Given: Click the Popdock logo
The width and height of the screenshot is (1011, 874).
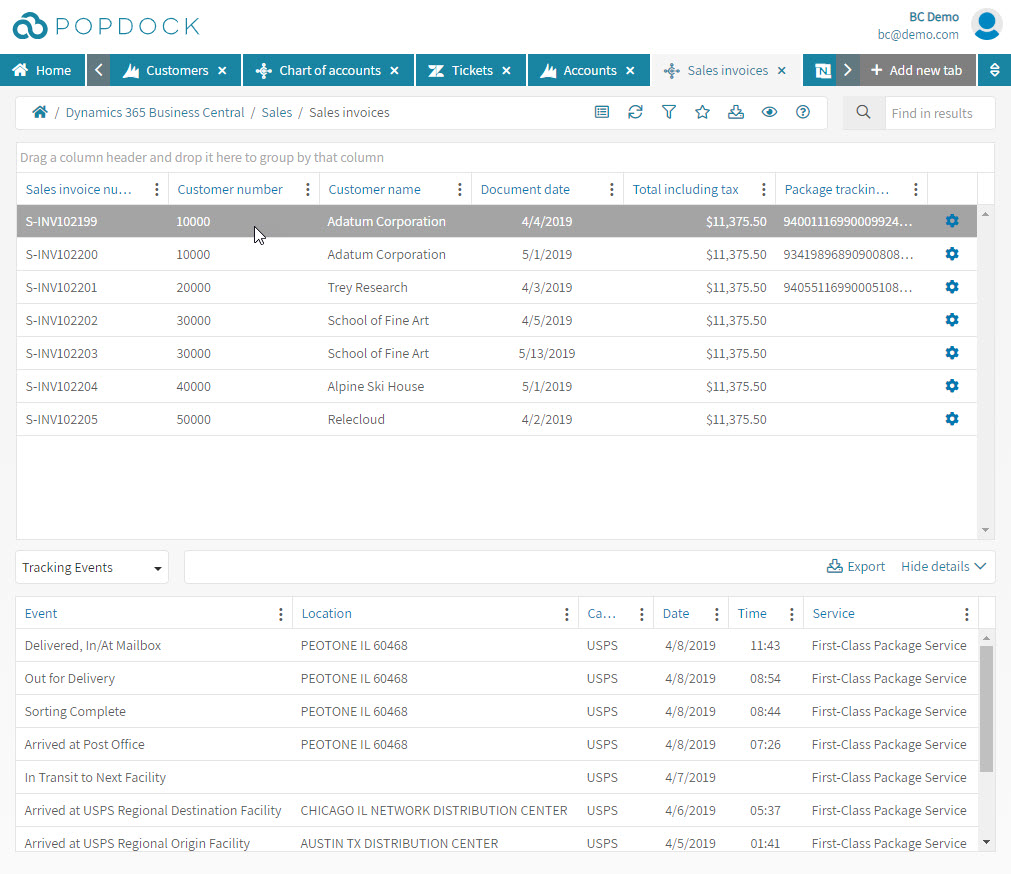Looking at the screenshot, I should (106, 26).
